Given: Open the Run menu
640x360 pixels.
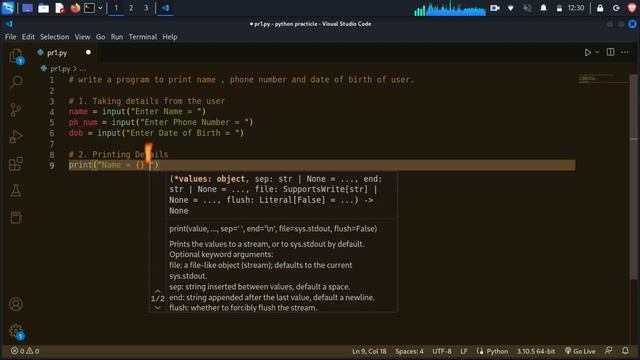Looking at the screenshot, I should point(117,37).
